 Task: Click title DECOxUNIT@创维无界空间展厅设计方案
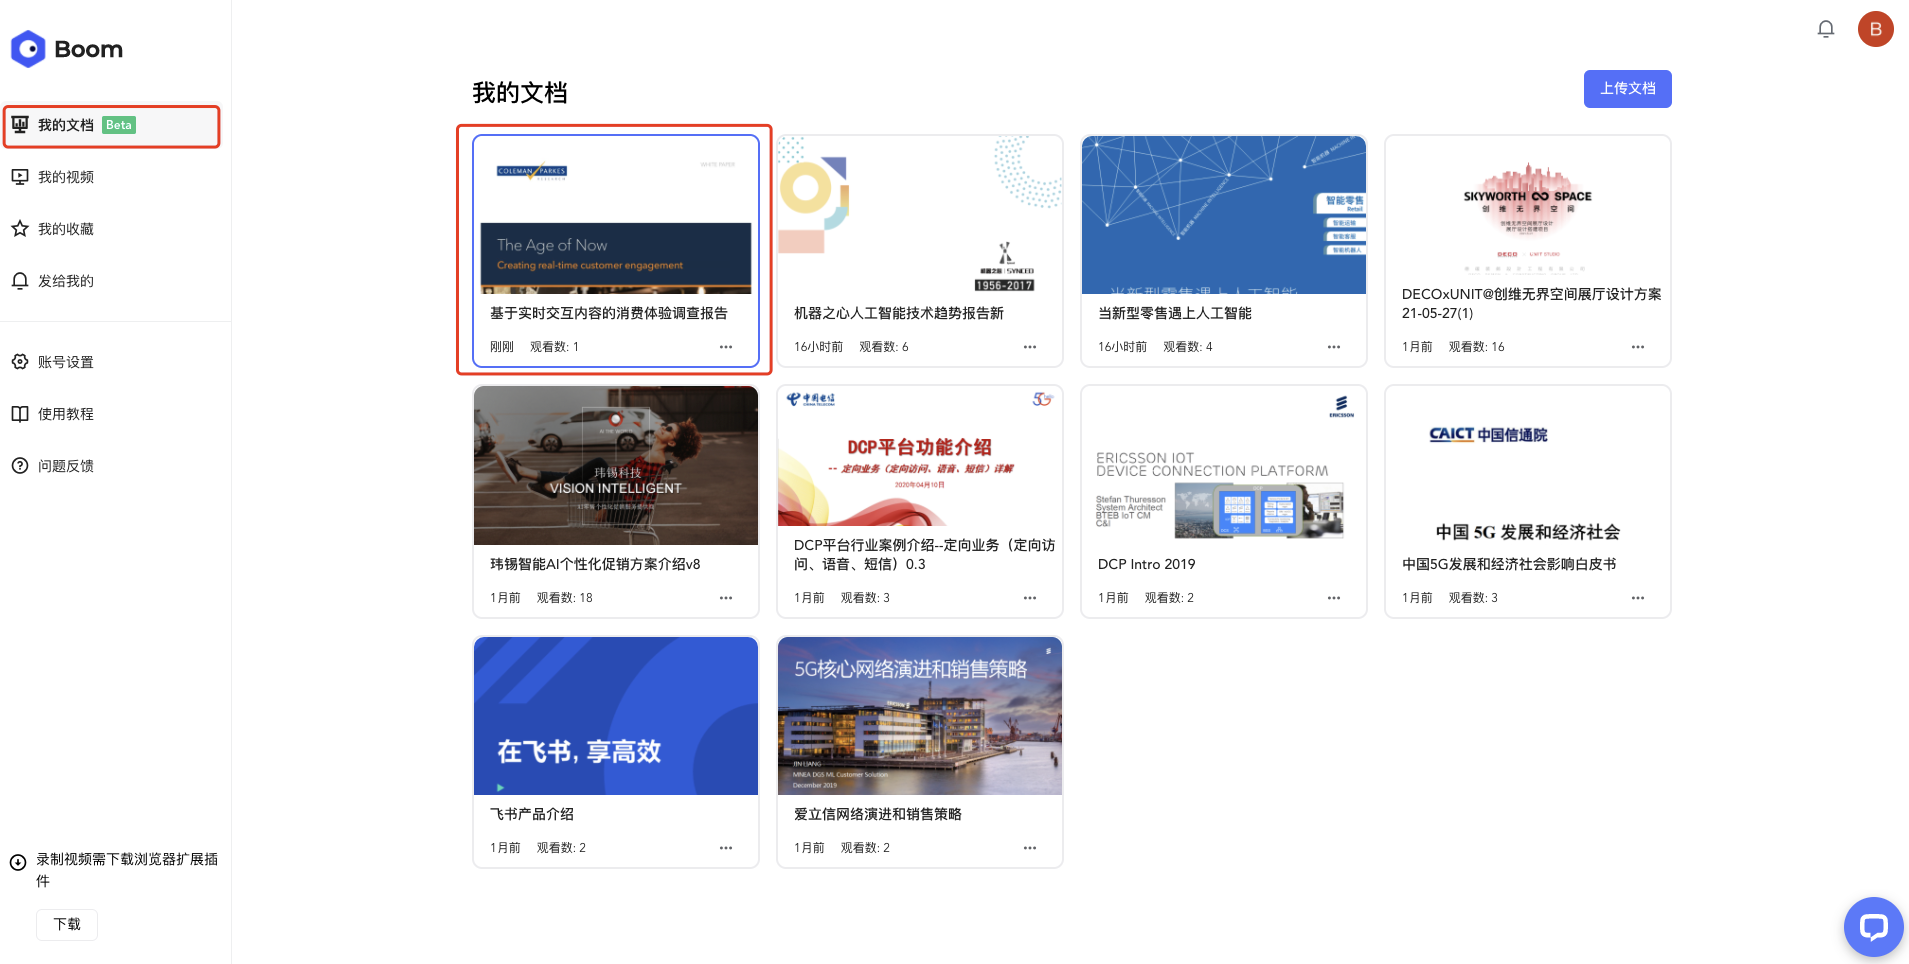(1532, 303)
